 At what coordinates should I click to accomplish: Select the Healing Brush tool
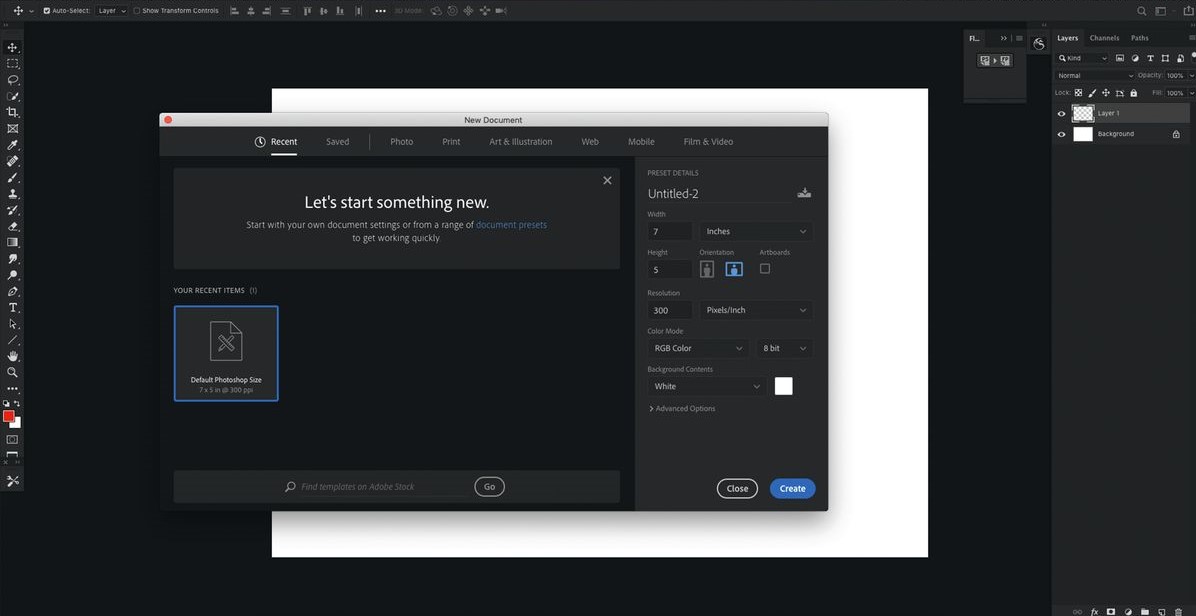(x=12, y=161)
